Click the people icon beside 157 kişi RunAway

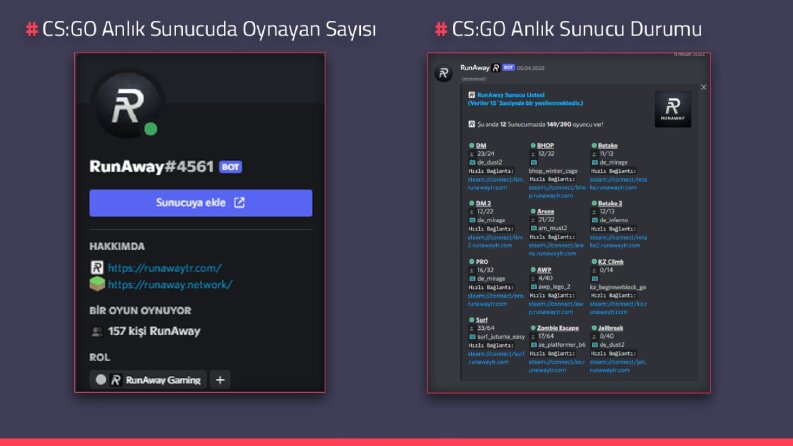(x=97, y=332)
